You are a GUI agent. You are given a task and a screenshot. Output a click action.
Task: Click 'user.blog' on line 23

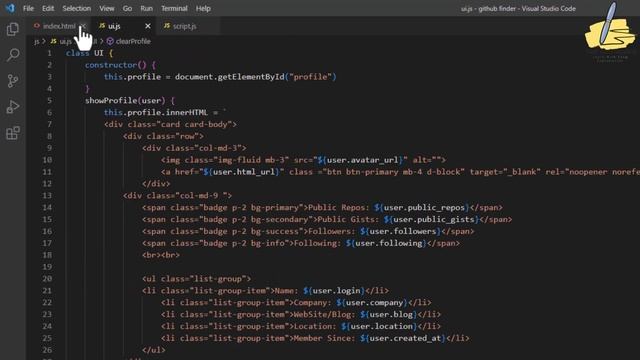coord(391,314)
